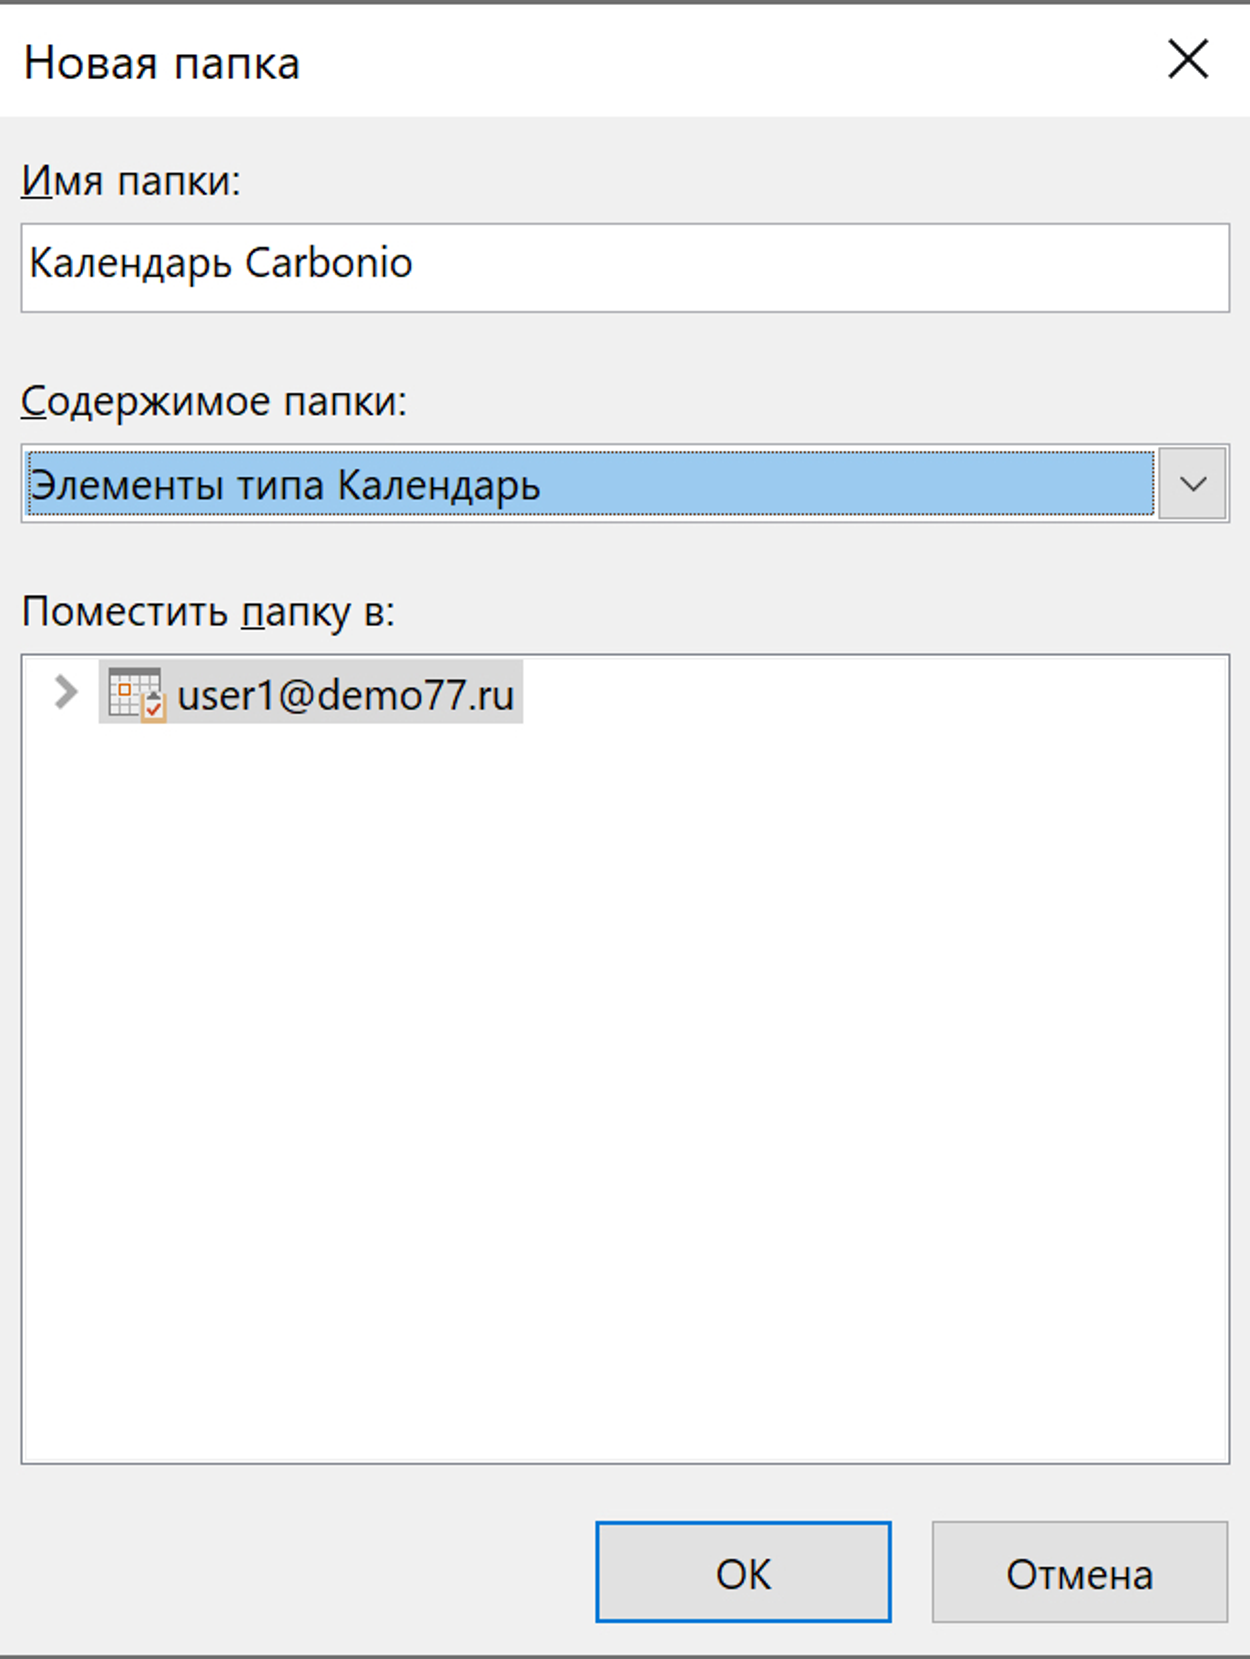Click the calendar icon beside user1@demo77.ru
1250x1659 pixels.
(x=135, y=693)
